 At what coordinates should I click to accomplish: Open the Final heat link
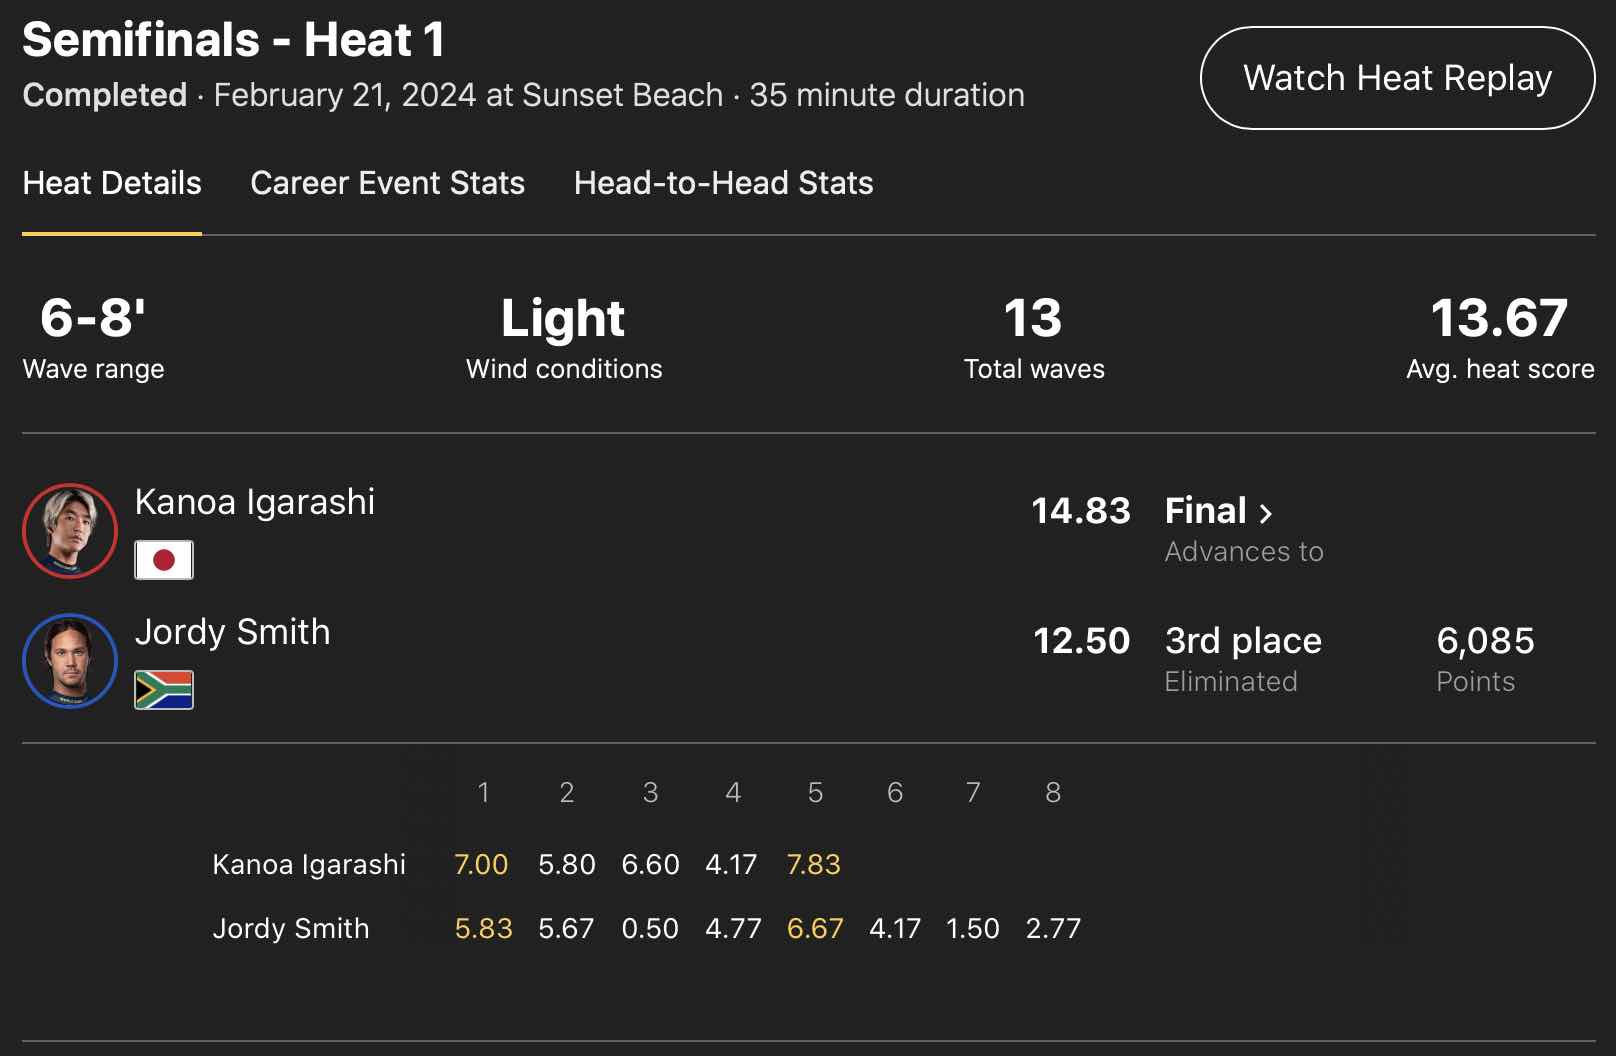click(1206, 511)
